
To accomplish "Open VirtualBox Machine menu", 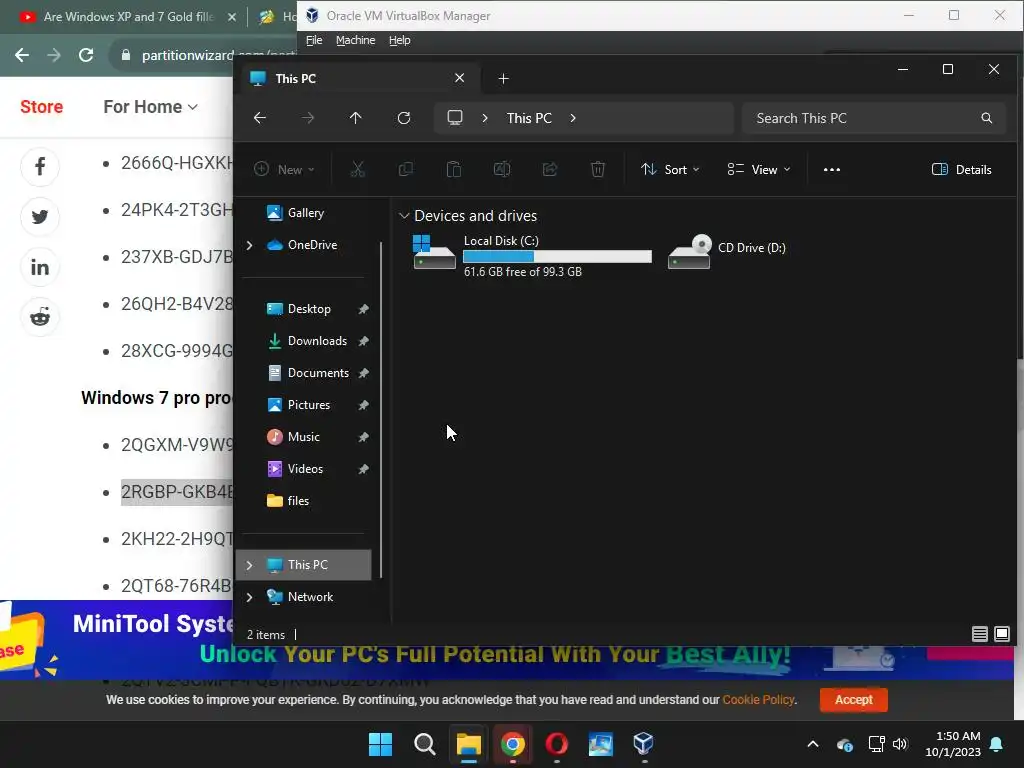I will click(x=355, y=40).
